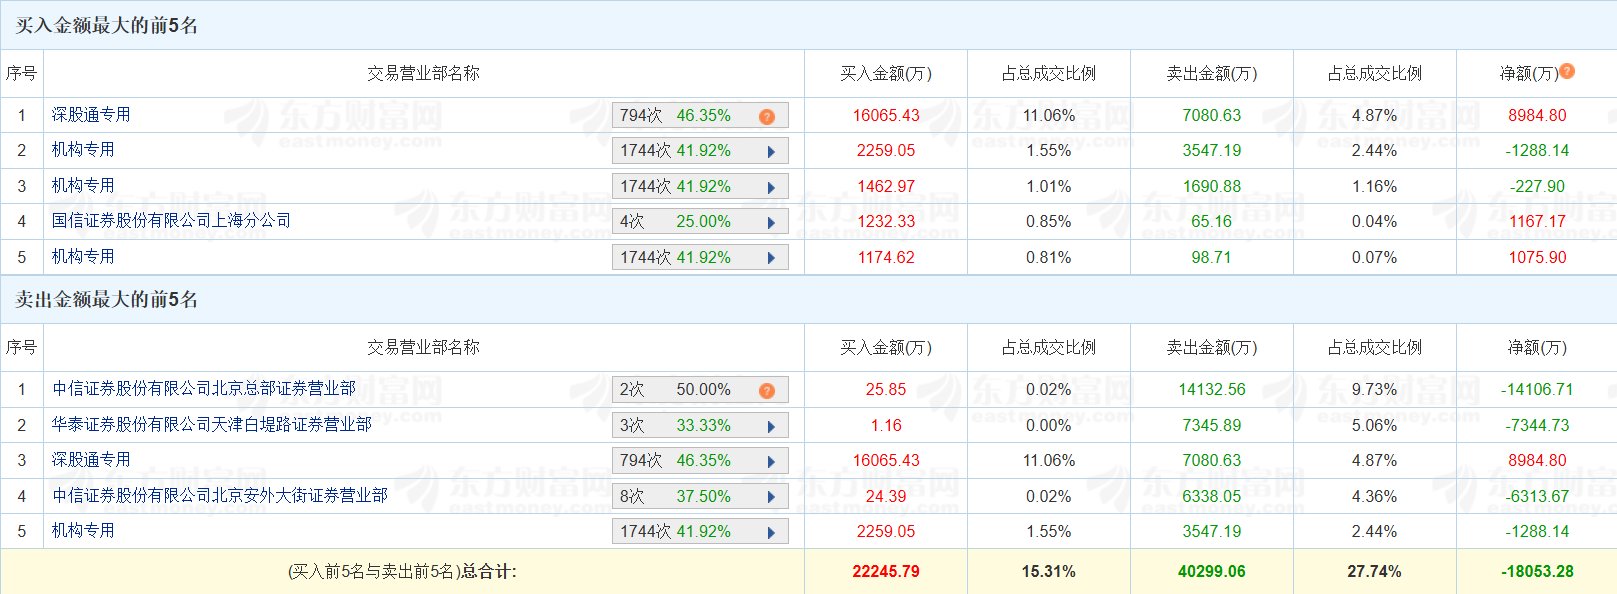Image resolution: width=1617 pixels, height=594 pixels.
Task: Click the 买入金额最大的前5名 section title
Action: pos(106,26)
